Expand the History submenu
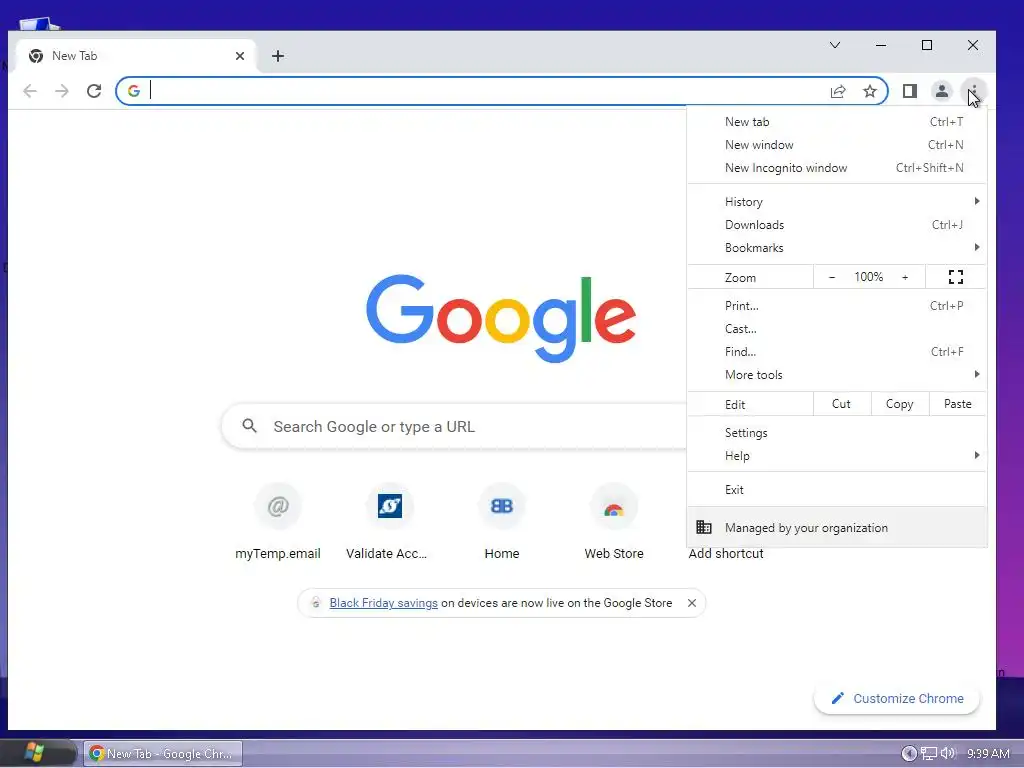 point(837,202)
